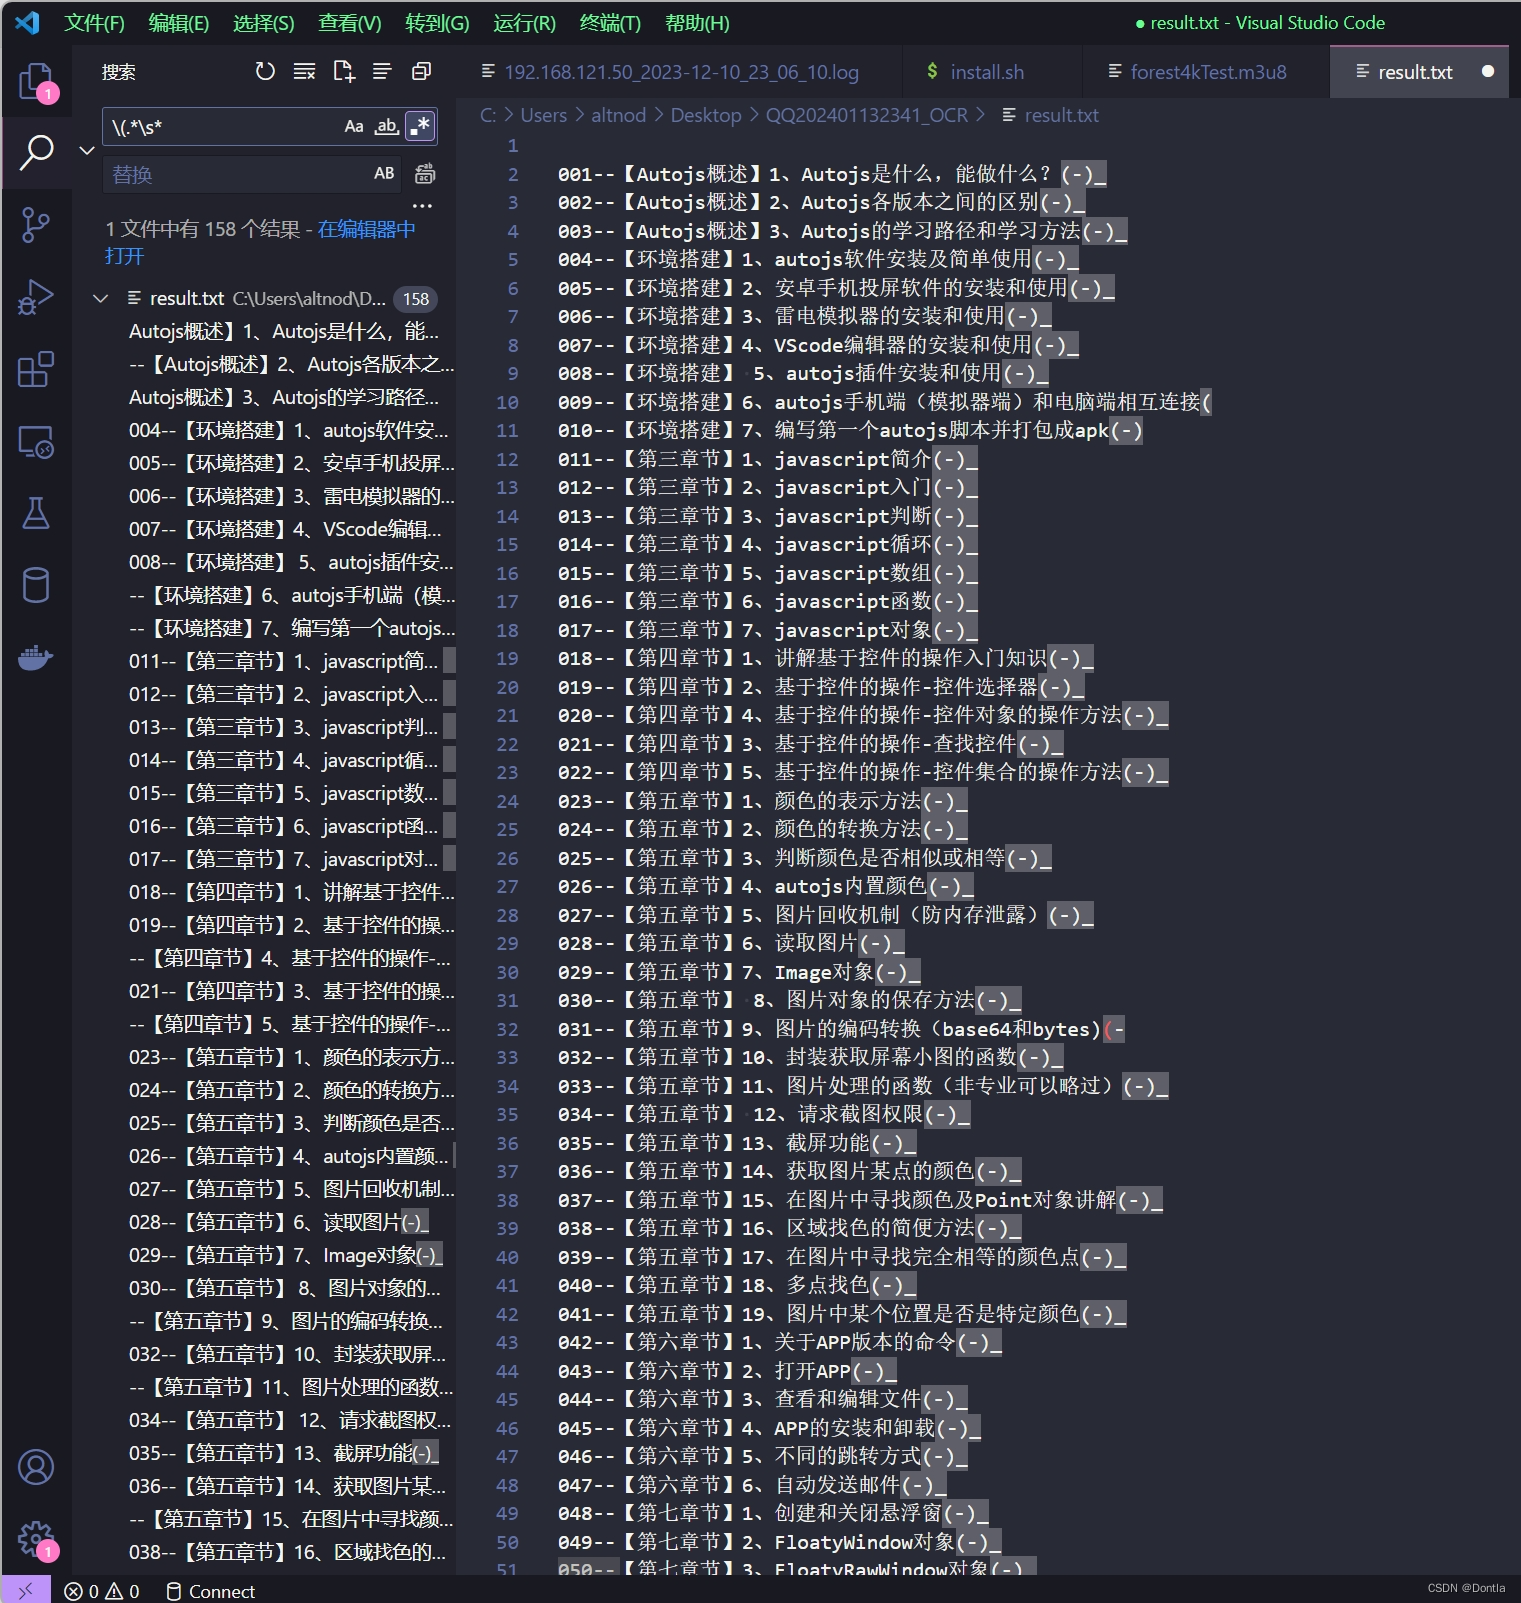Image resolution: width=1521 pixels, height=1603 pixels.
Task: Open Source Control view
Action: [36, 225]
